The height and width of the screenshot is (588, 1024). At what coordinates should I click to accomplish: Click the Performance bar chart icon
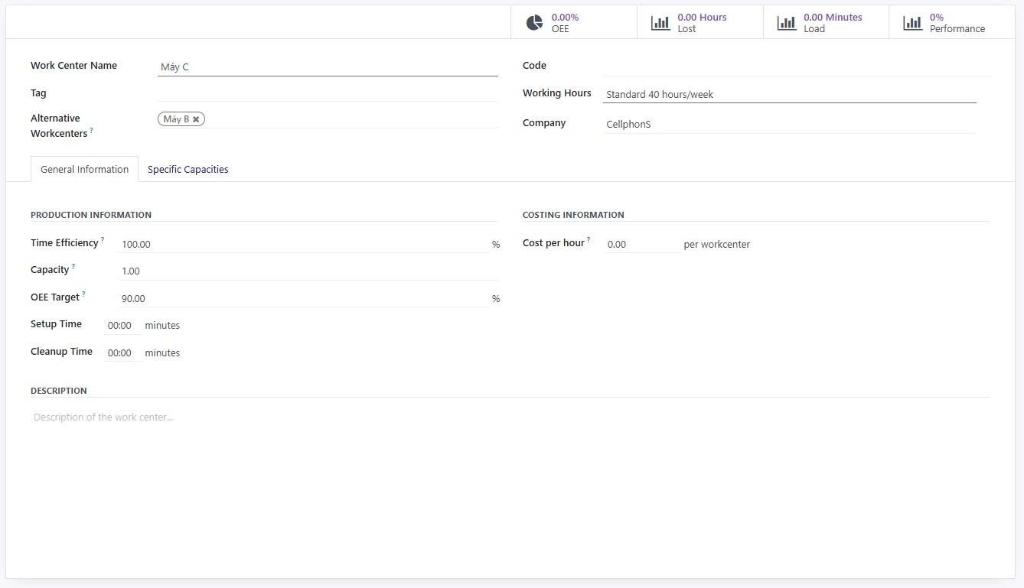point(912,23)
